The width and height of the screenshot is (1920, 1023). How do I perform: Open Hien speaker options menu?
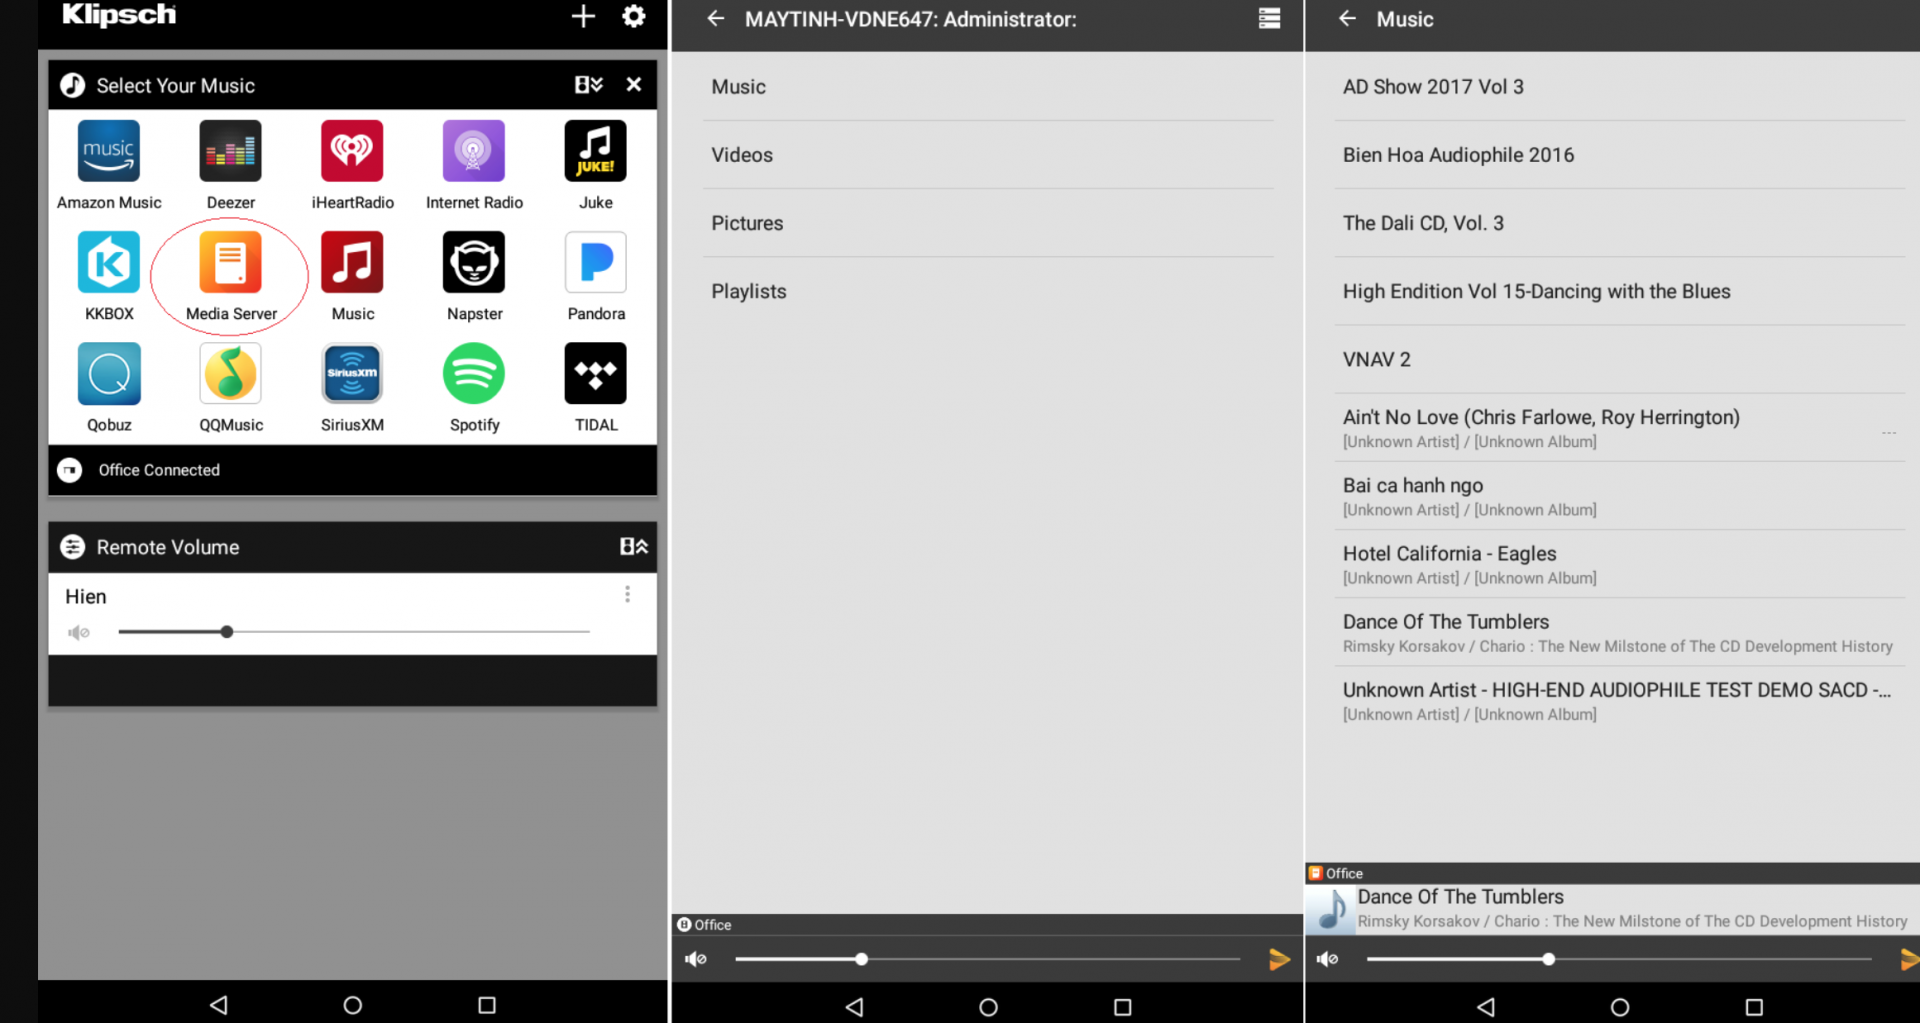click(628, 595)
